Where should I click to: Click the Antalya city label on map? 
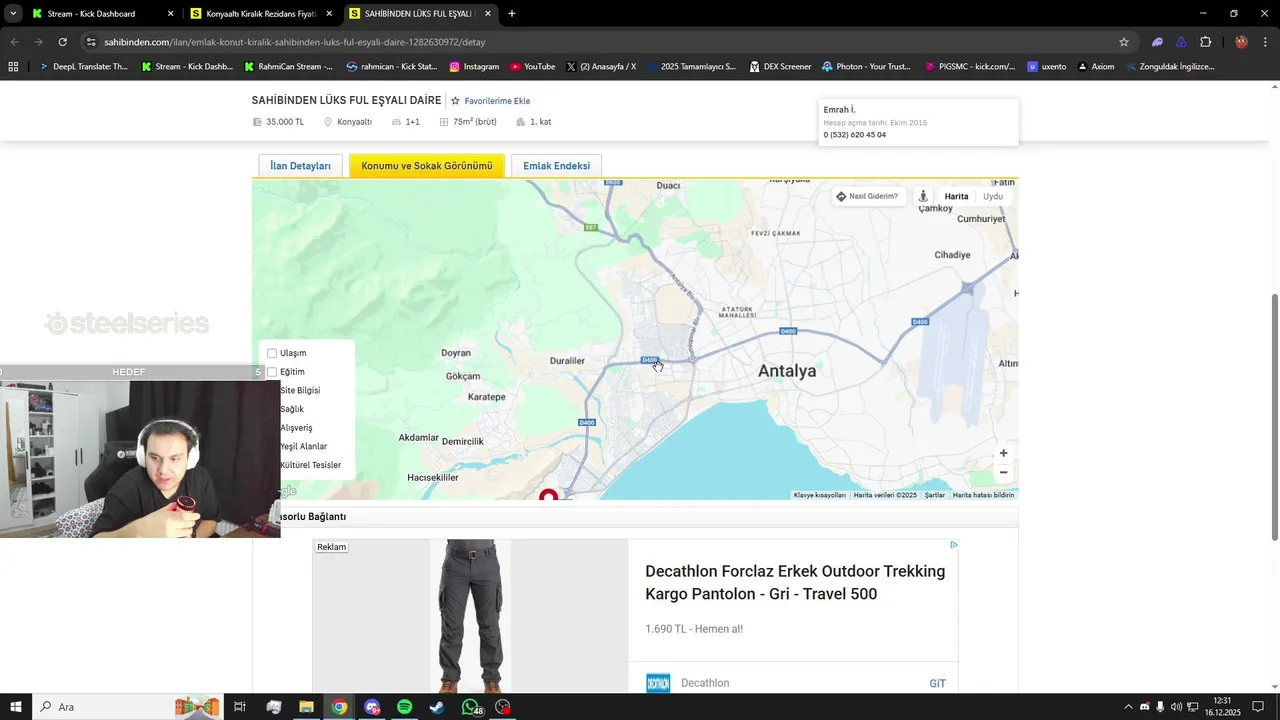[787, 371]
